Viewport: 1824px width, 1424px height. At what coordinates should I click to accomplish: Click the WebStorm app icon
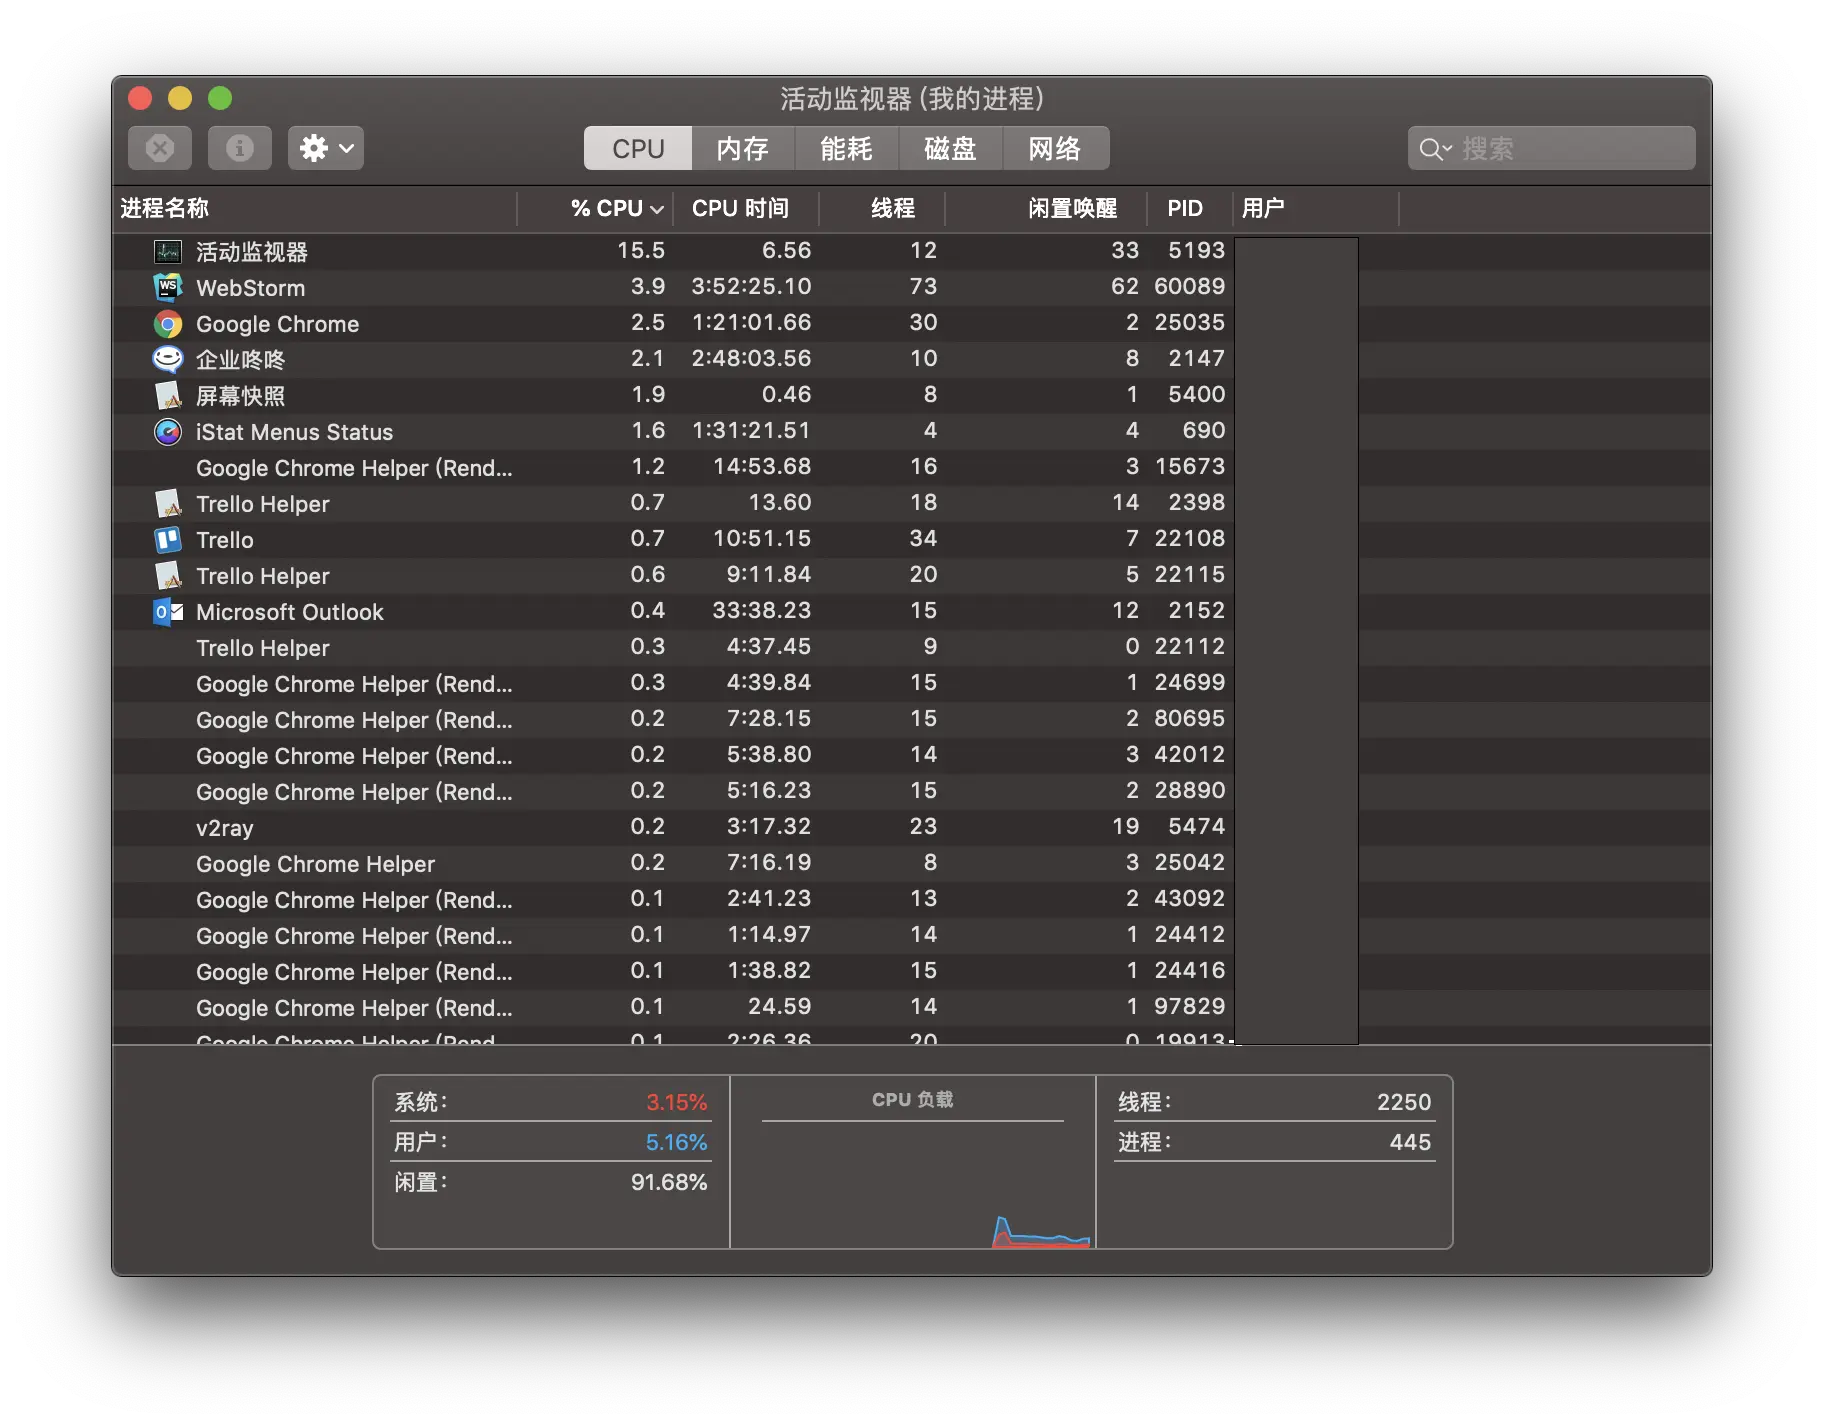[168, 287]
